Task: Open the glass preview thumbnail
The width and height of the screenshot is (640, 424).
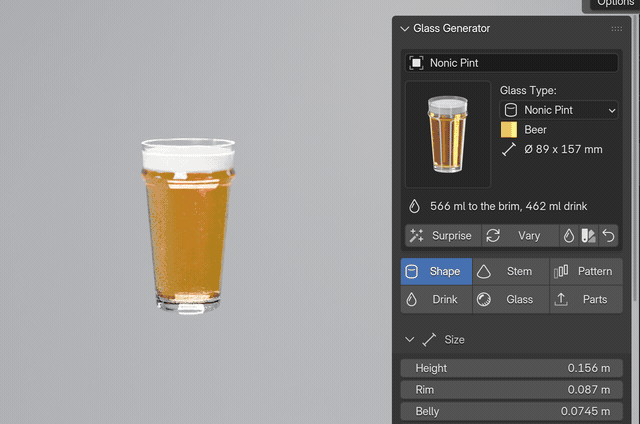Action: (448, 134)
